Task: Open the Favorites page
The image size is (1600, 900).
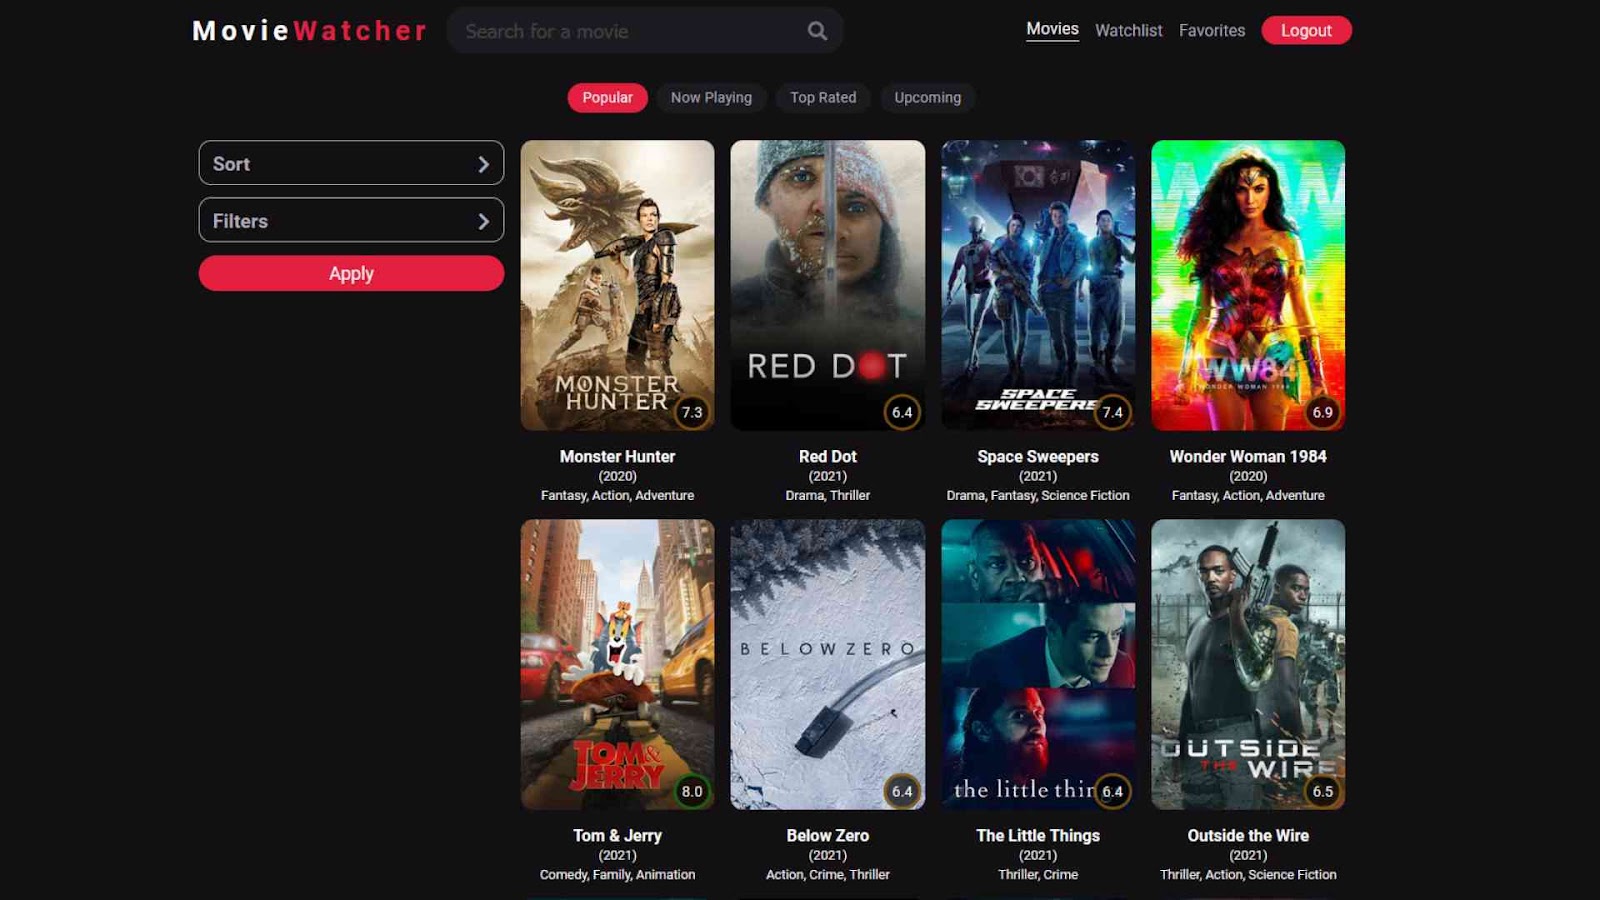Action: click(1212, 31)
